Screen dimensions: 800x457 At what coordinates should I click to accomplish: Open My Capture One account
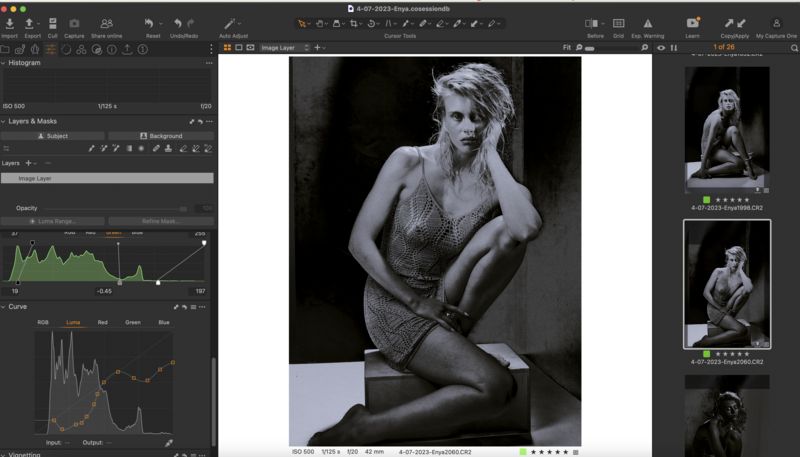tap(776, 23)
